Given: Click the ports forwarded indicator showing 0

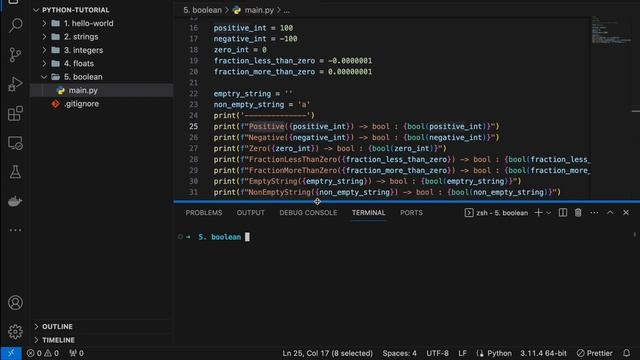Looking at the screenshot, I should tap(76, 353).
